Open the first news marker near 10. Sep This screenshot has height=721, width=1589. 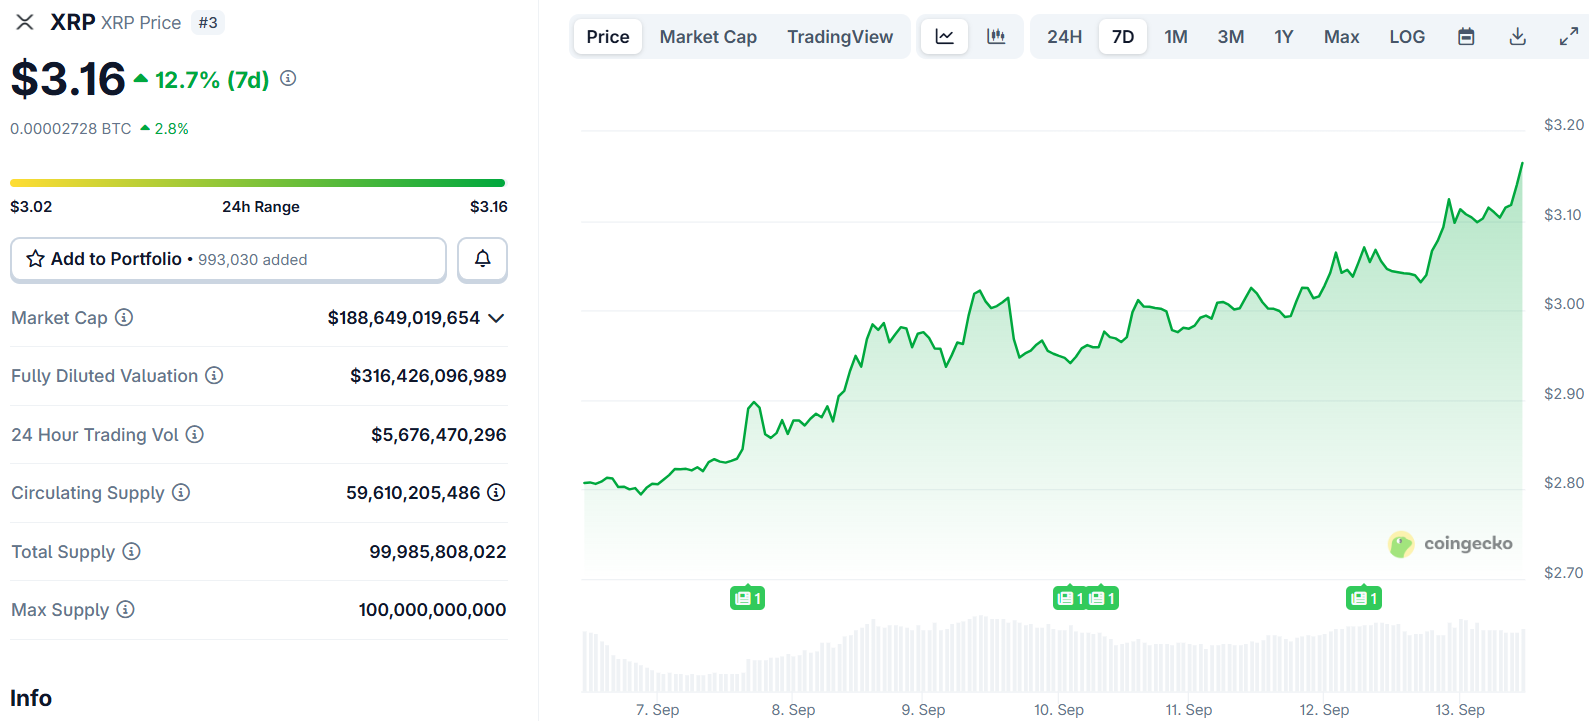(1070, 598)
